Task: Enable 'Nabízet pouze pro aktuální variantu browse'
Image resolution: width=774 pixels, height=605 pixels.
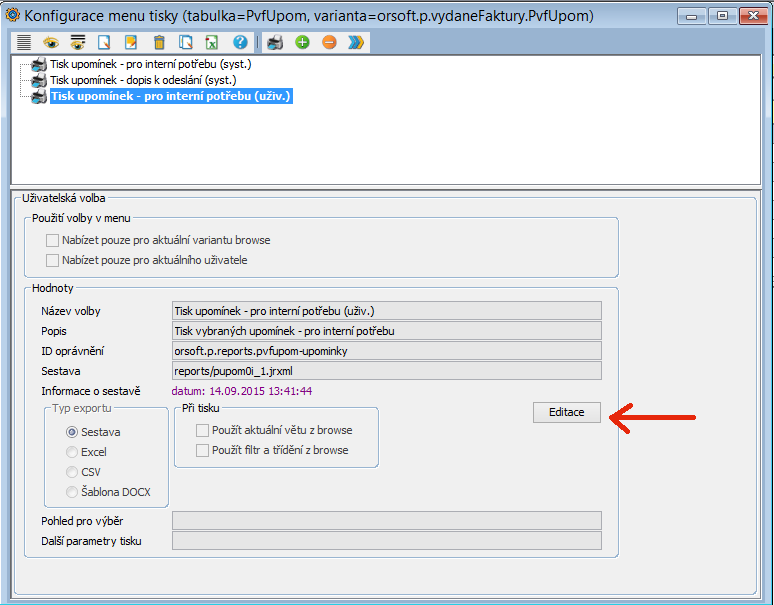Action: [53, 240]
